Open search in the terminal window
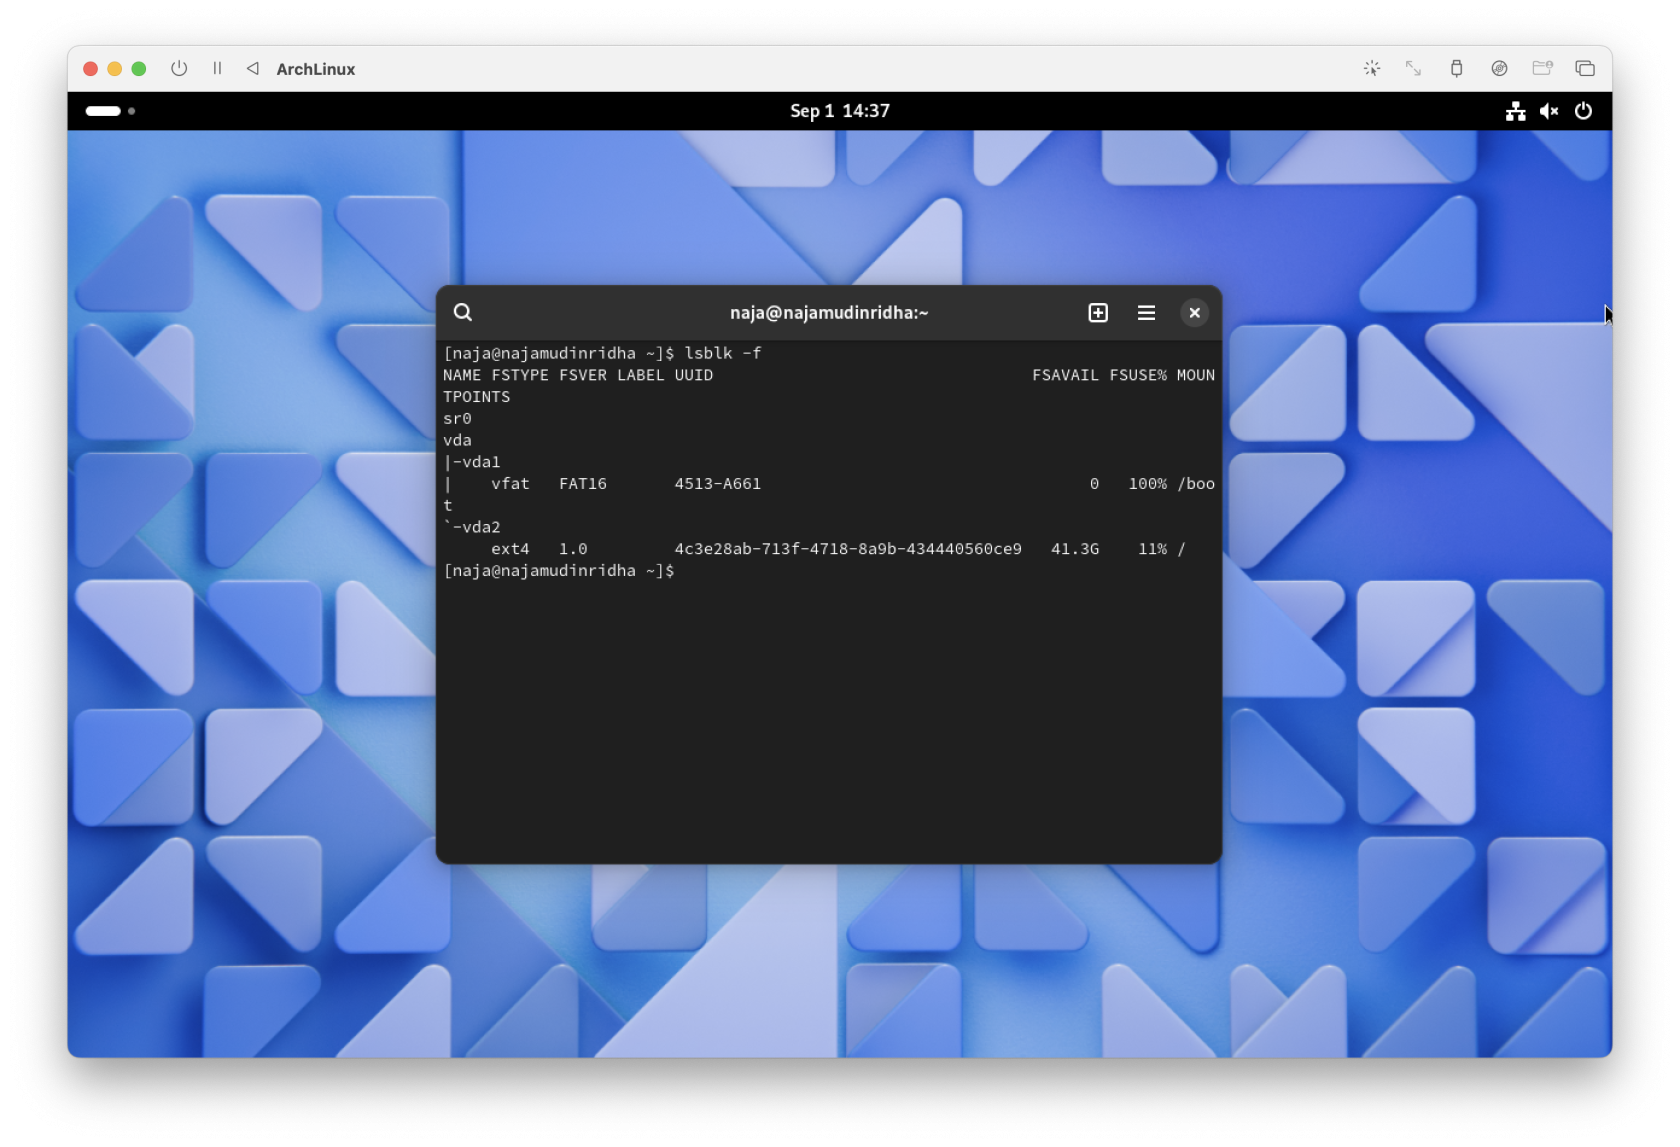 point(462,312)
